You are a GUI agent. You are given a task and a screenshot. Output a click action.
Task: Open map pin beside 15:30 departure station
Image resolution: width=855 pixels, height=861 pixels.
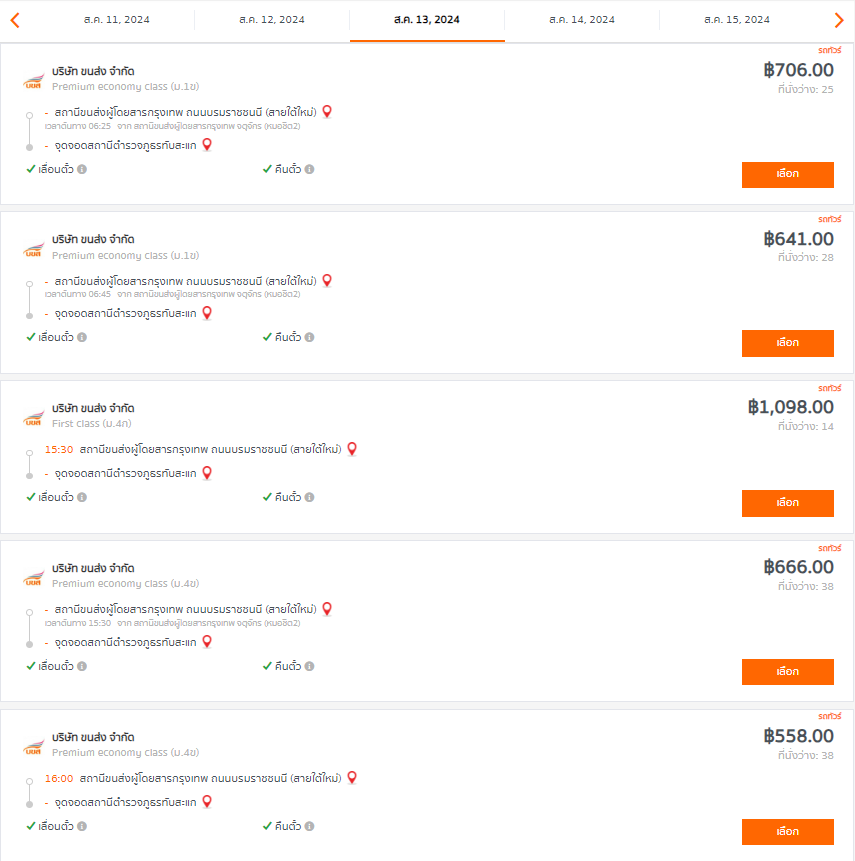(x=352, y=449)
